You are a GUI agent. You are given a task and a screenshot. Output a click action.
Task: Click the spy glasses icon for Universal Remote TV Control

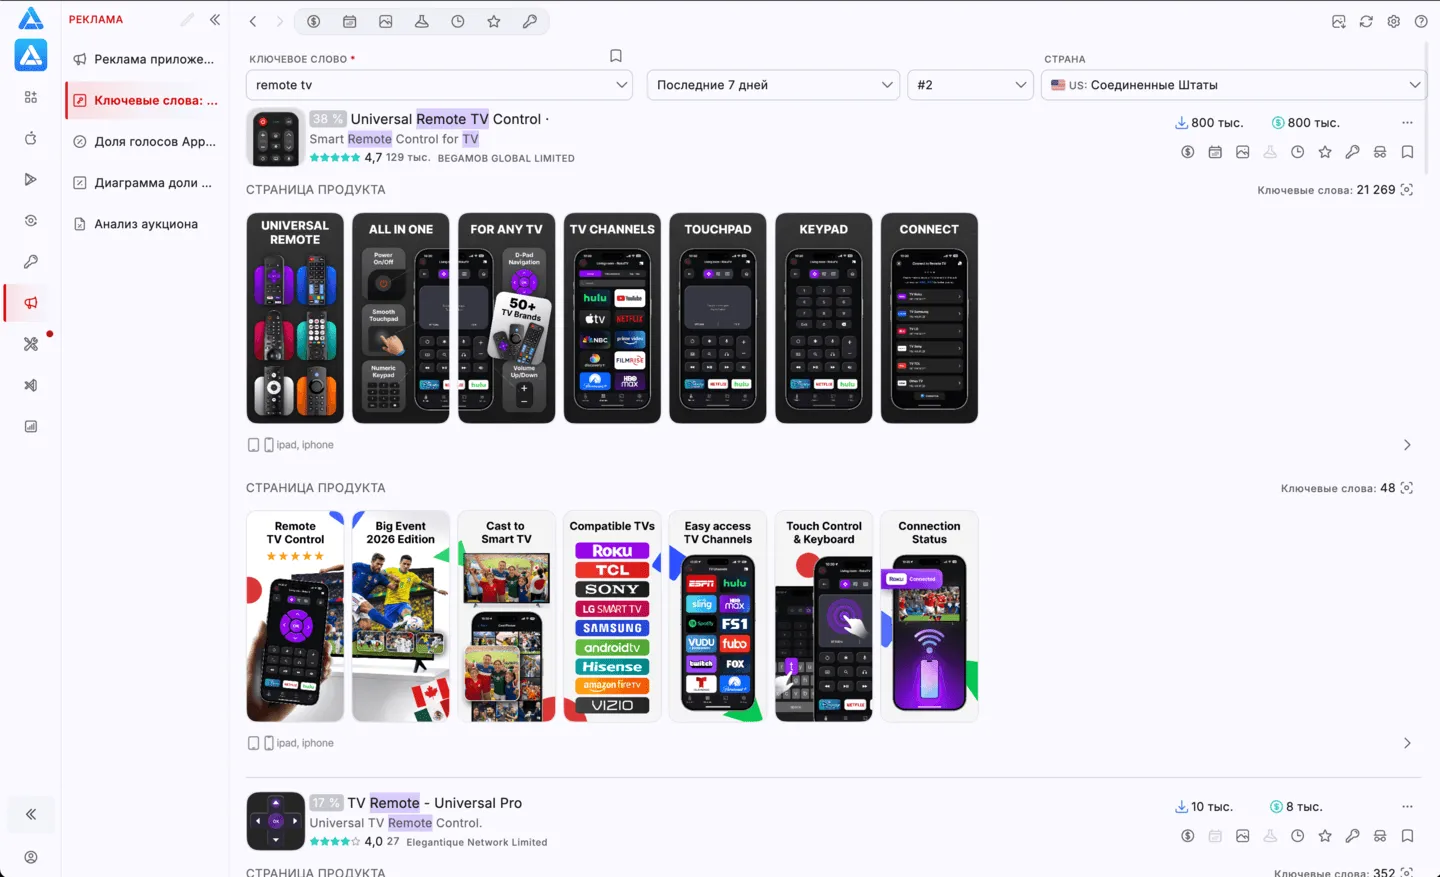tap(1380, 152)
